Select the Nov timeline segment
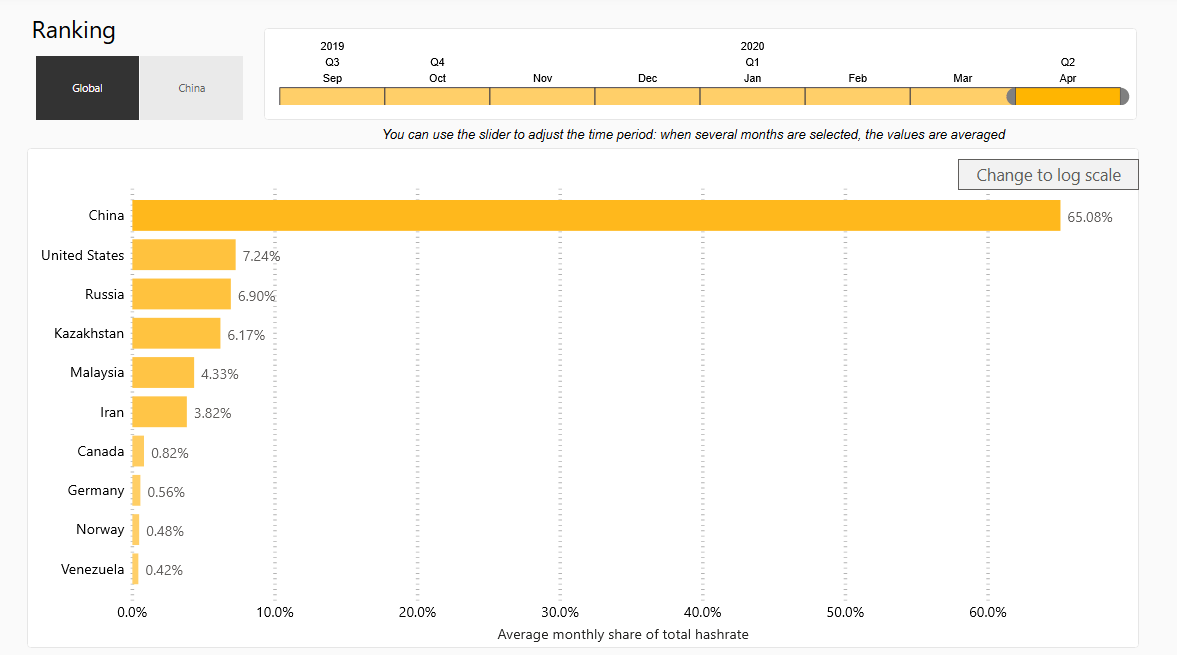 542,96
